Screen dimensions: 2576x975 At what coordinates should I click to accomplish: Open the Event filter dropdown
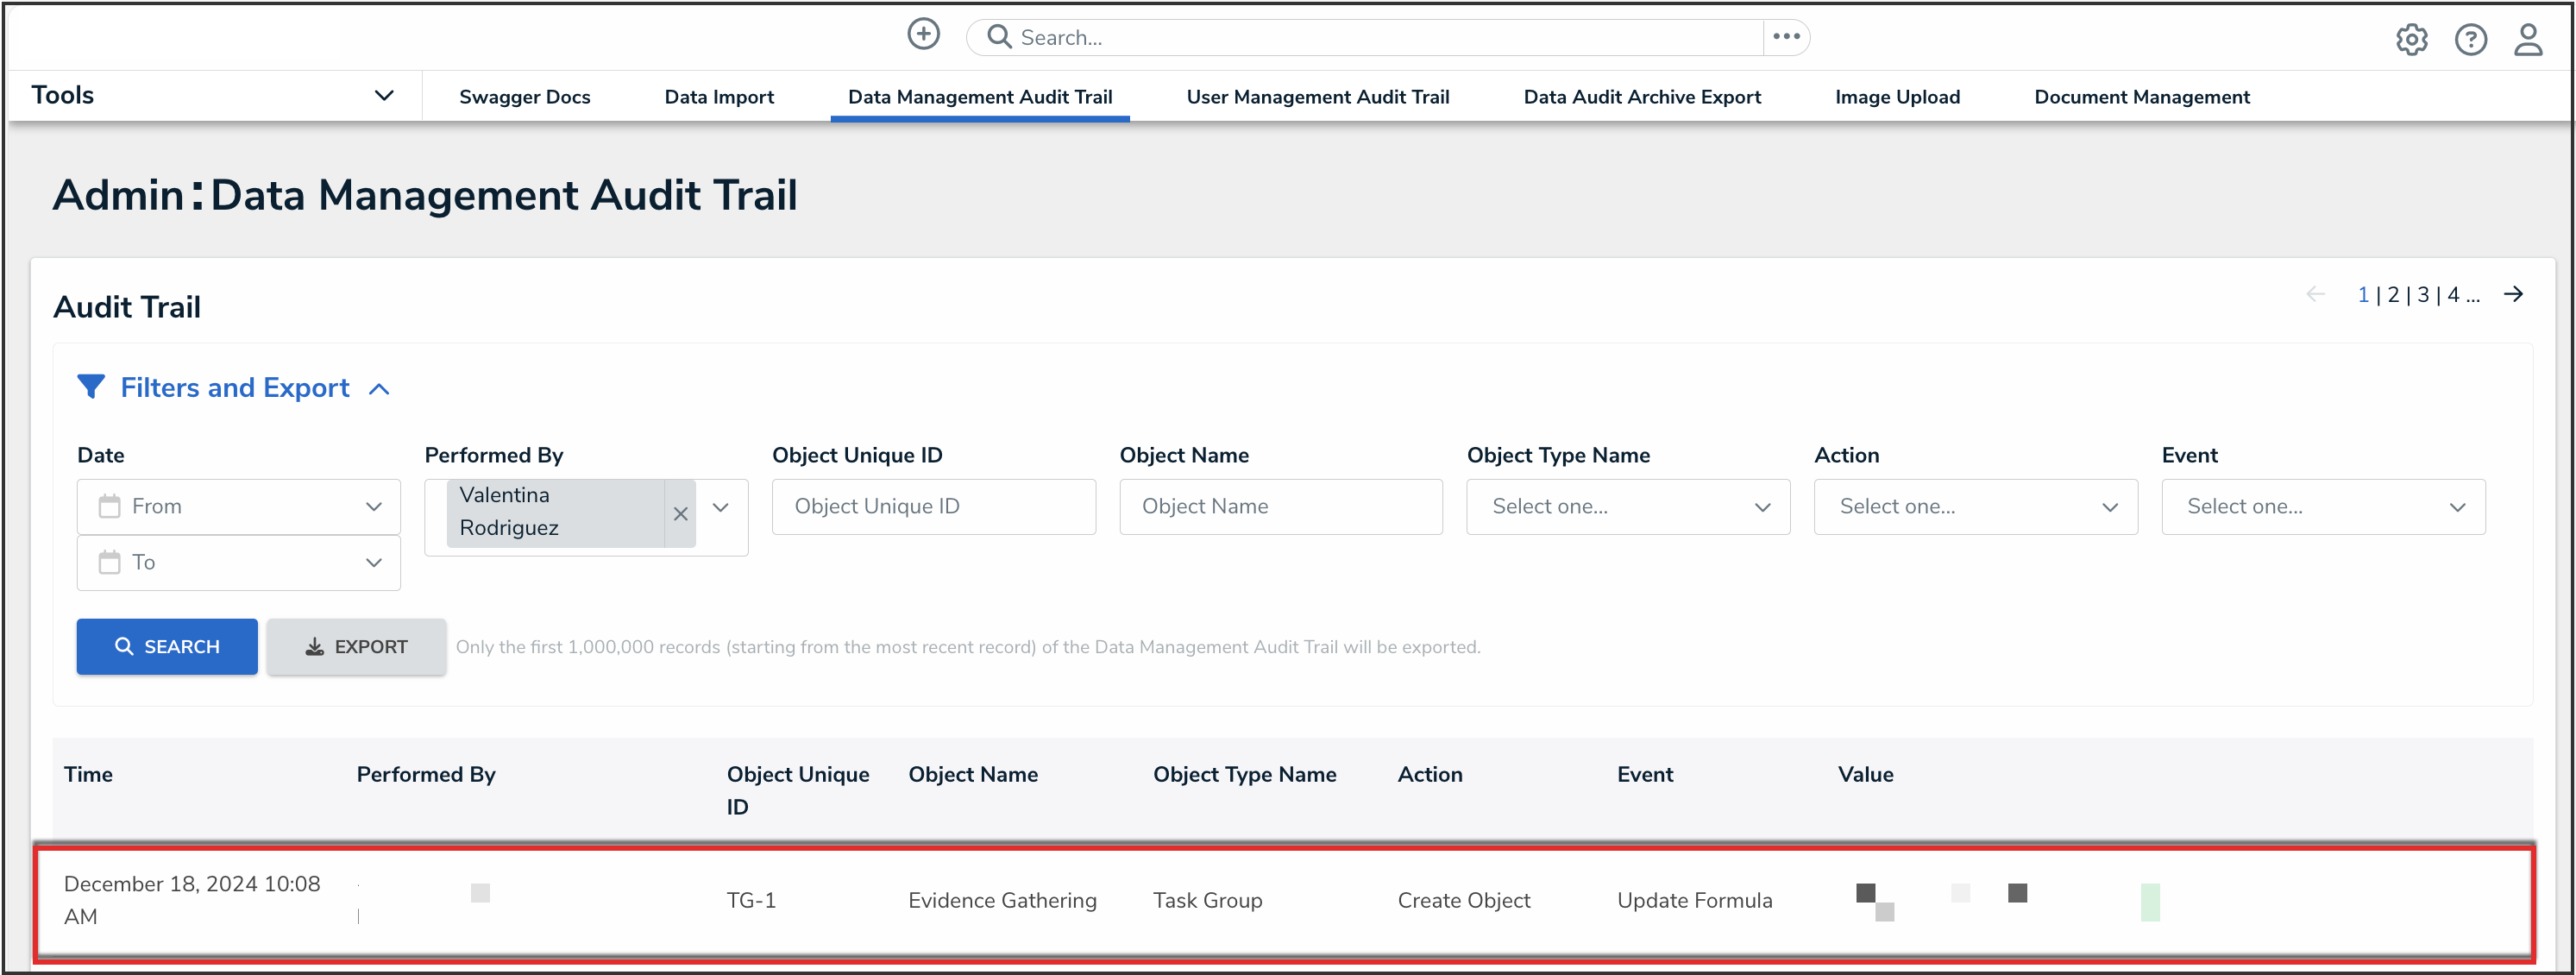tap(2322, 507)
